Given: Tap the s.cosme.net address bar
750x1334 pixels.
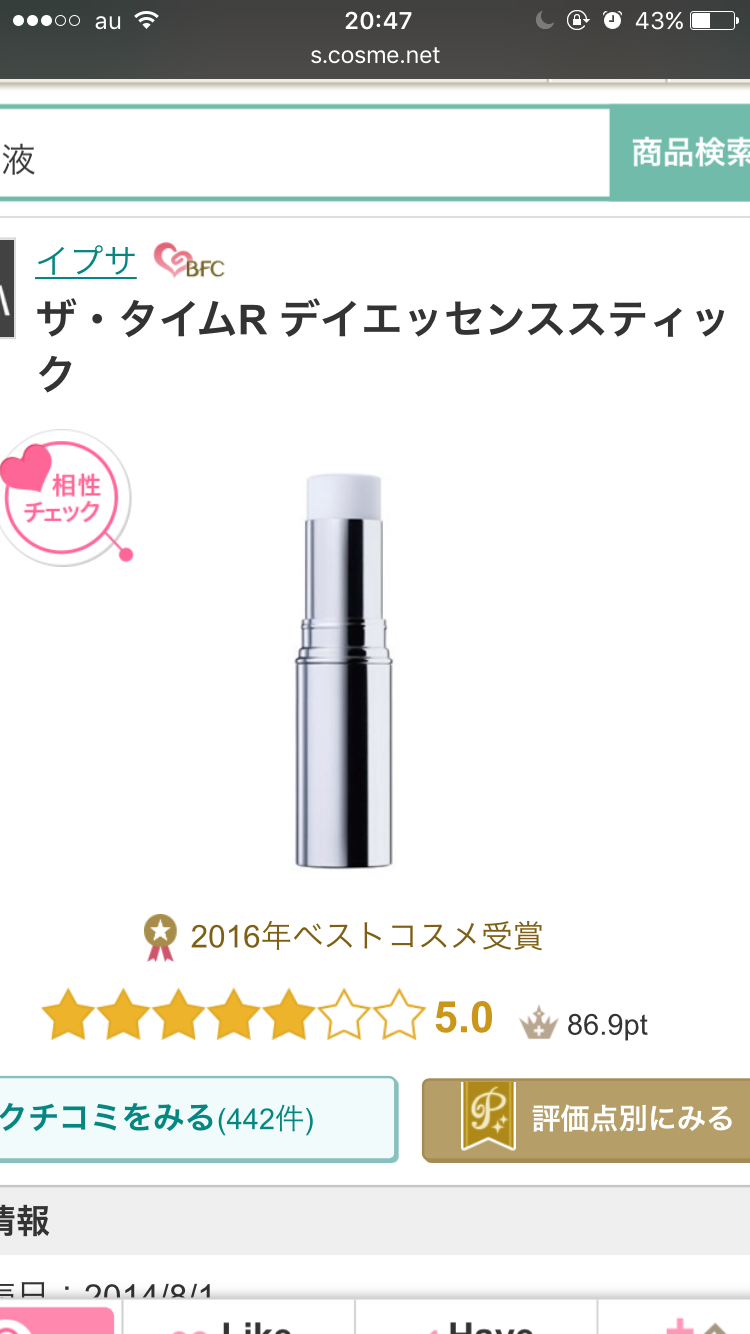Looking at the screenshot, I should pyautogui.click(x=375, y=56).
